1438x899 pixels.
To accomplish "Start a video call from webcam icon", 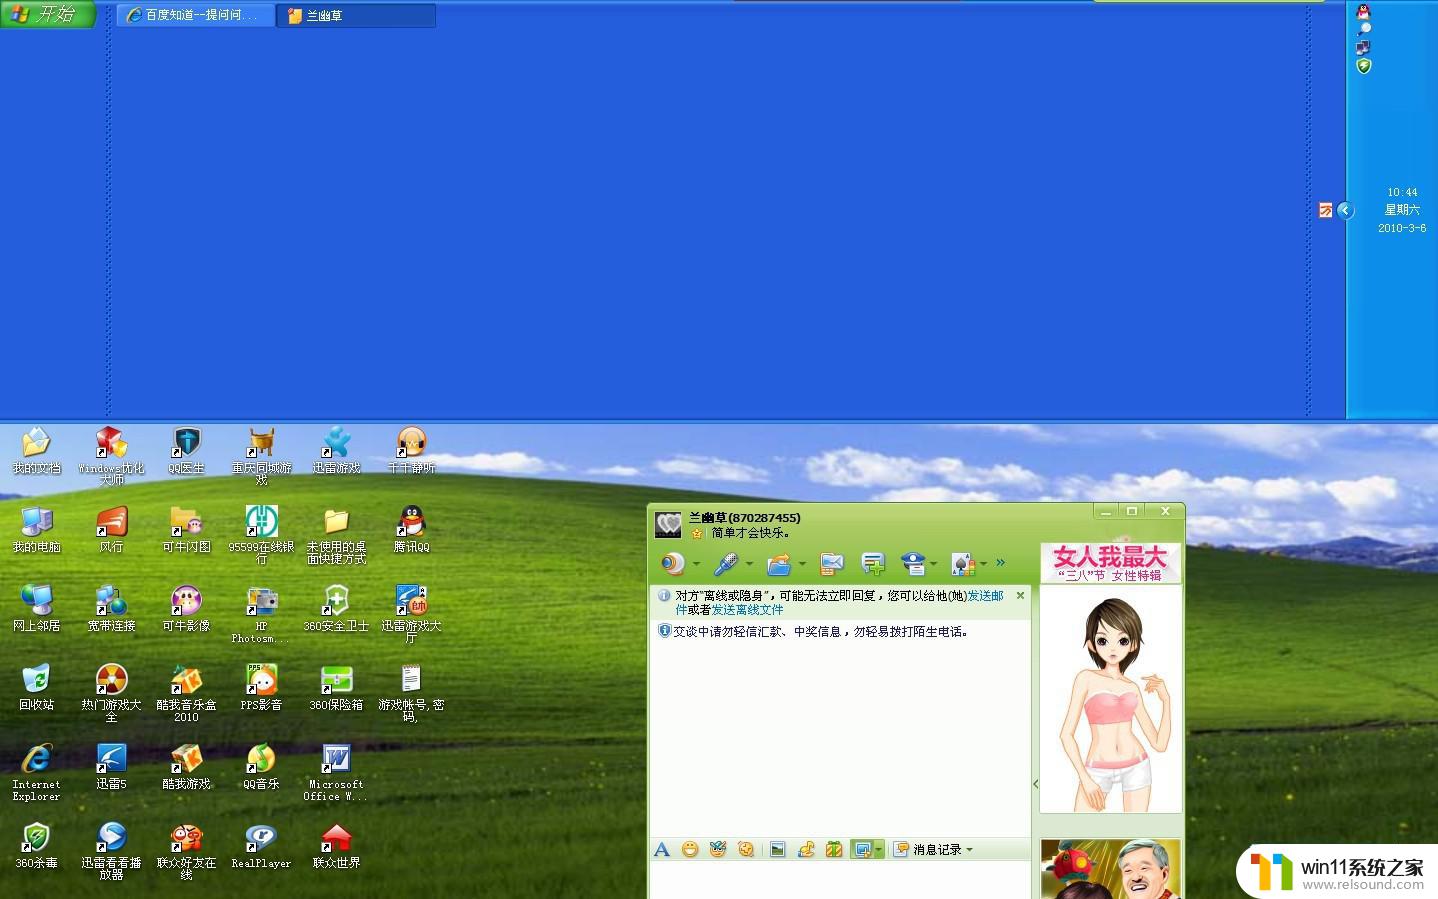I will 673,564.
